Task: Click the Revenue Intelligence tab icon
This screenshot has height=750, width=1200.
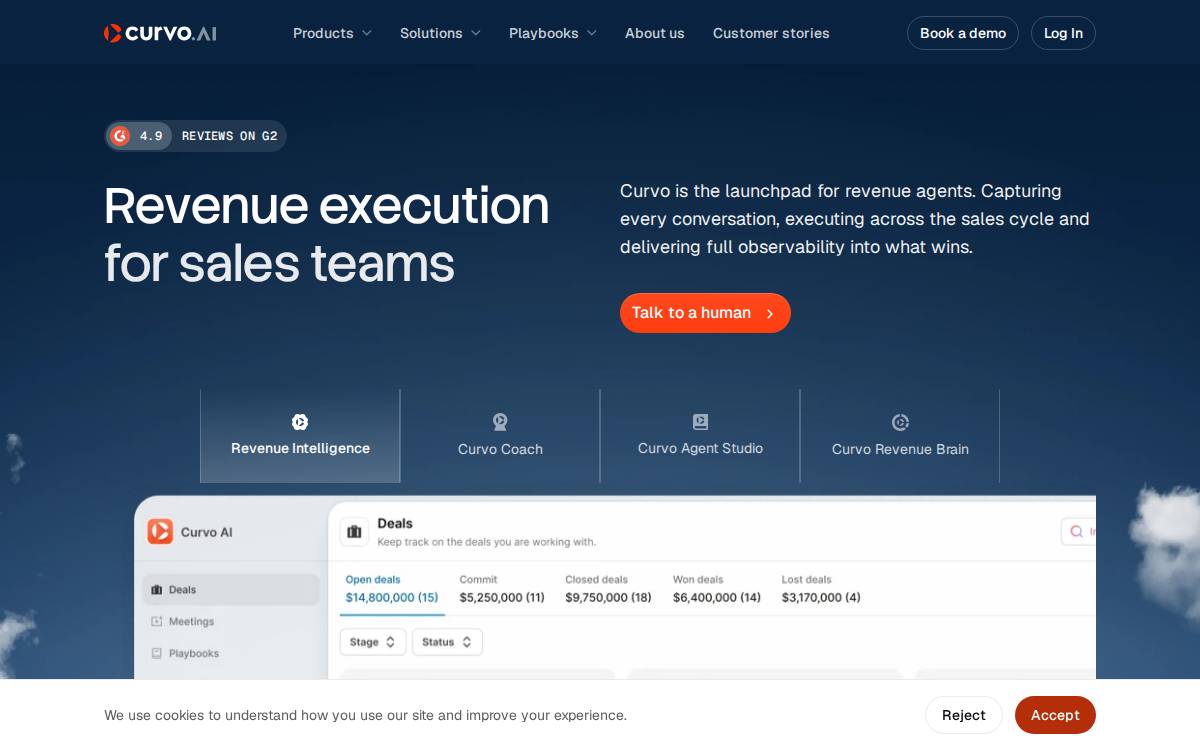Action: 300,422
